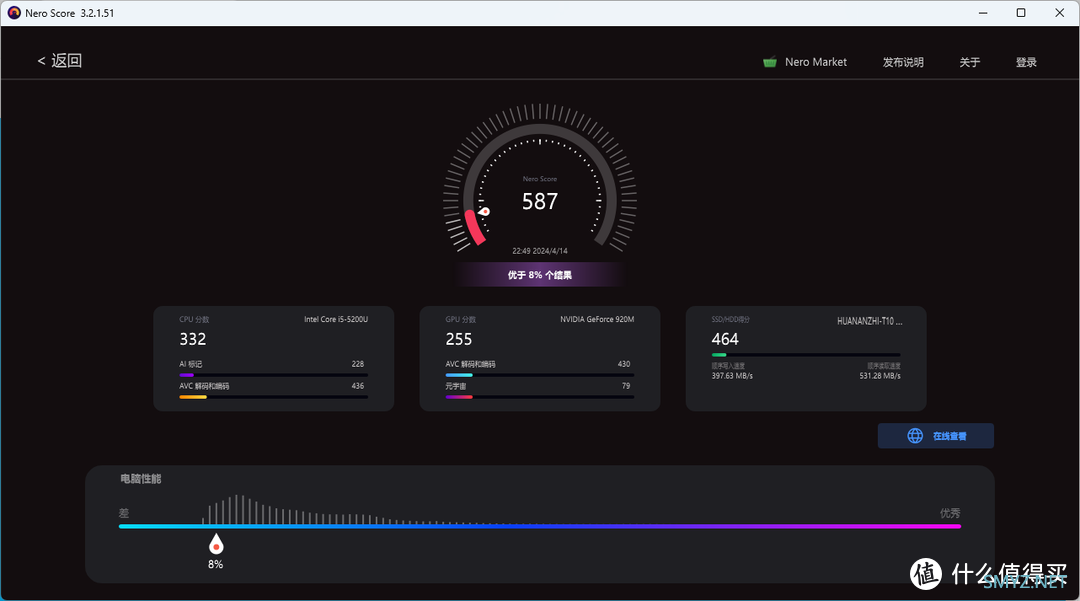Click the GPU 分数 heading

461,319
